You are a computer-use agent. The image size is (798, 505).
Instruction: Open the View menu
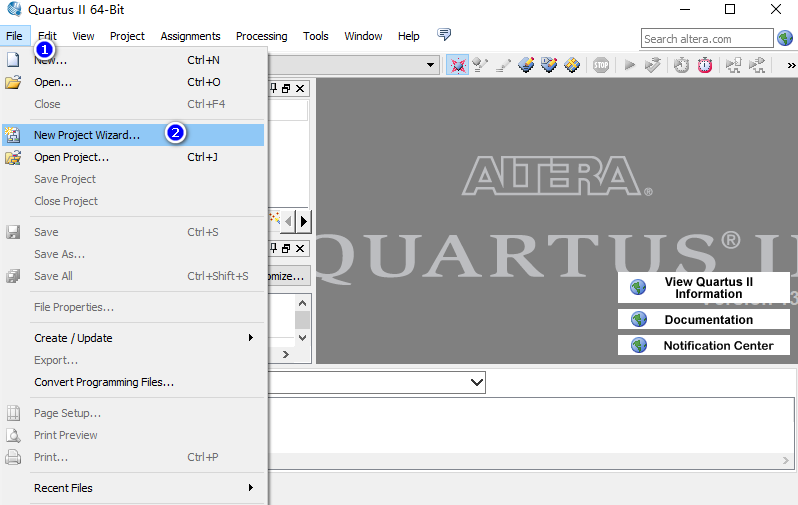[83, 36]
